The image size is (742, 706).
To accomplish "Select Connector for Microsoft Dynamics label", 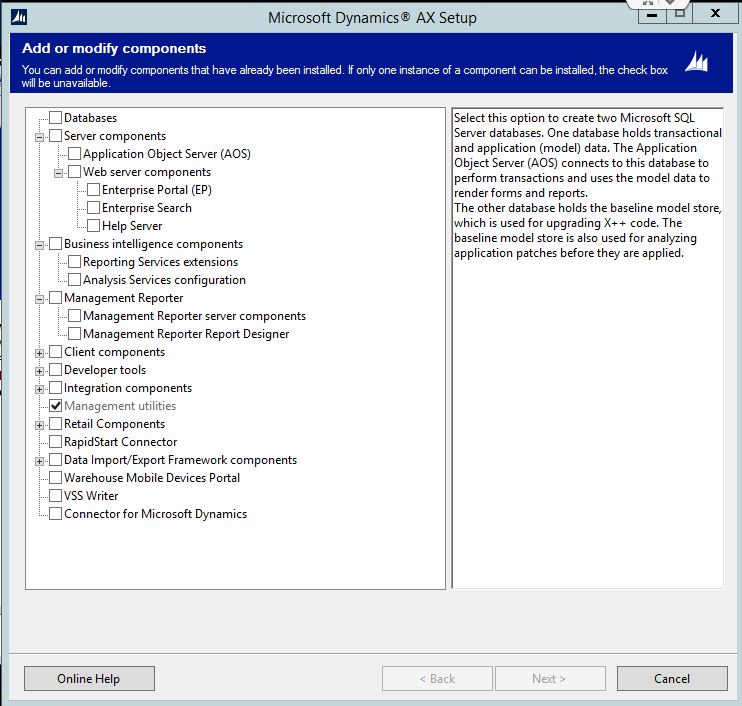I will tap(155, 514).
